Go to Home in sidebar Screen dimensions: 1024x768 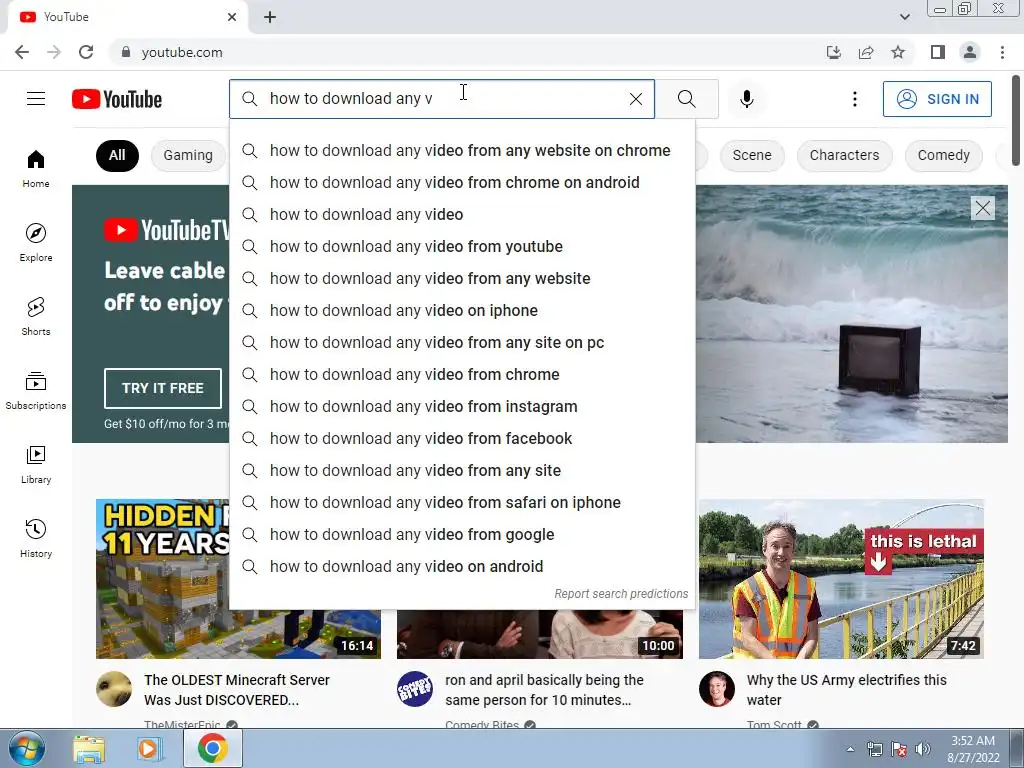tap(36, 168)
